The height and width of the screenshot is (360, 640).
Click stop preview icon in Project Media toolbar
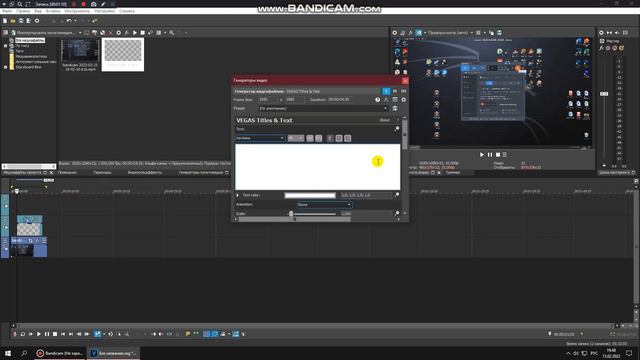pos(142,33)
